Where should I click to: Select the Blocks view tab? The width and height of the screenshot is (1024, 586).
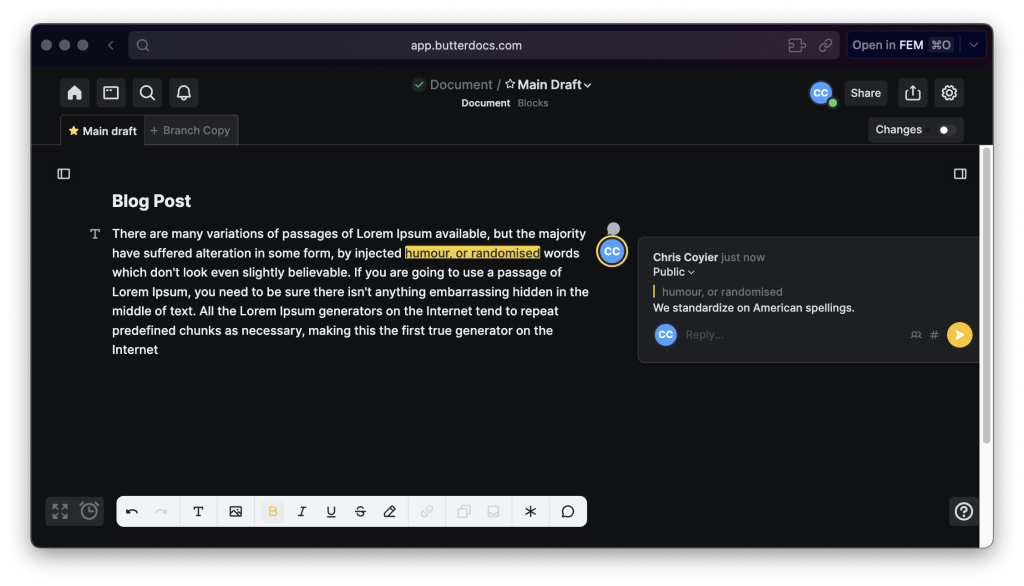[533, 103]
